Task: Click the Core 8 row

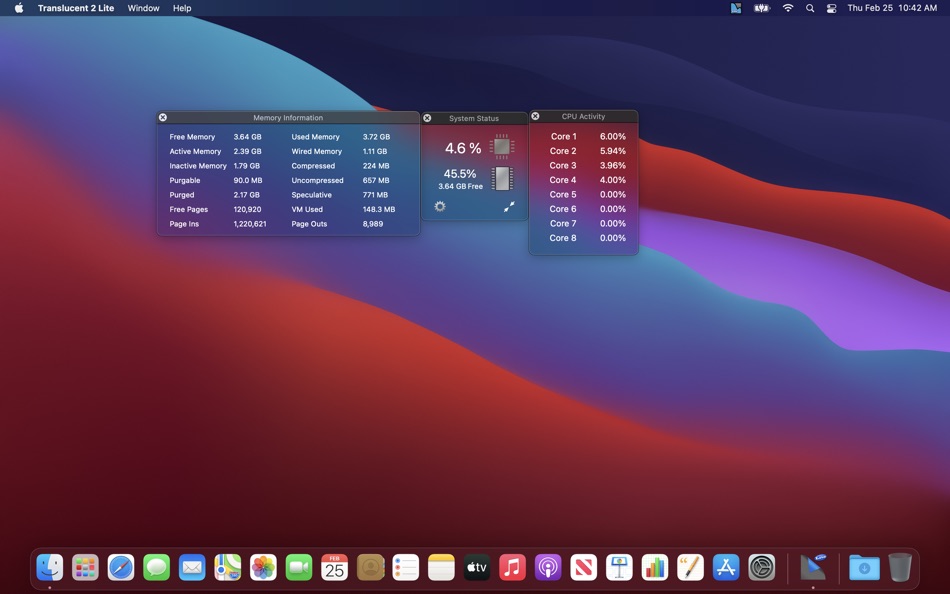Action: coord(587,238)
